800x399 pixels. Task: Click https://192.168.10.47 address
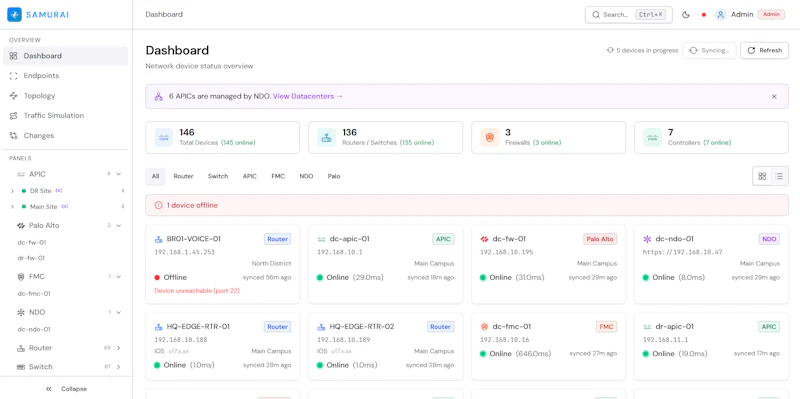click(x=683, y=252)
